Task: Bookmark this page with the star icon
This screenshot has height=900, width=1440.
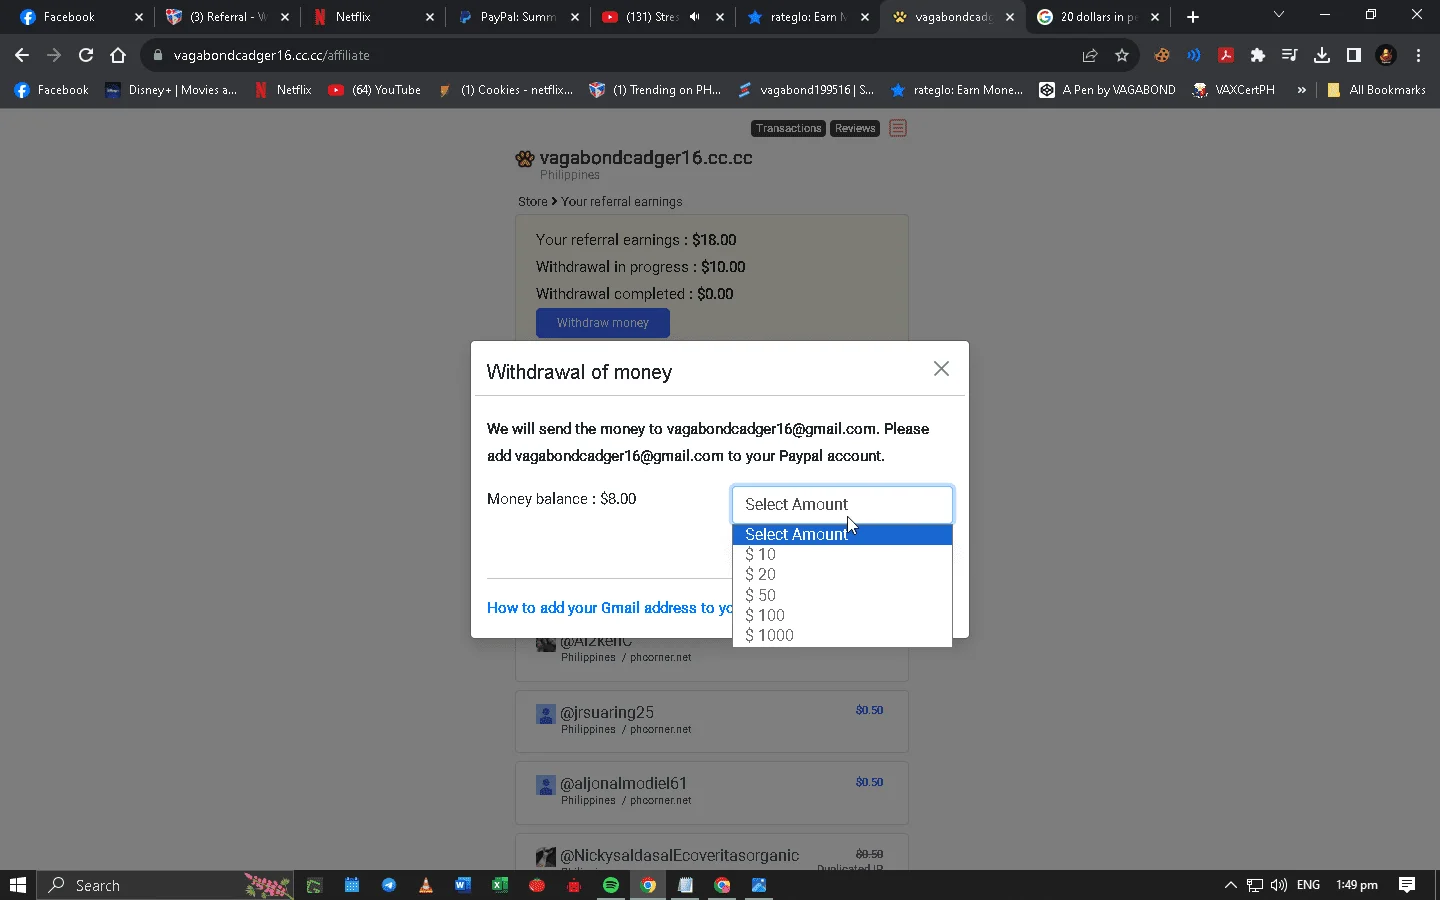Action: tap(1122, 55)
